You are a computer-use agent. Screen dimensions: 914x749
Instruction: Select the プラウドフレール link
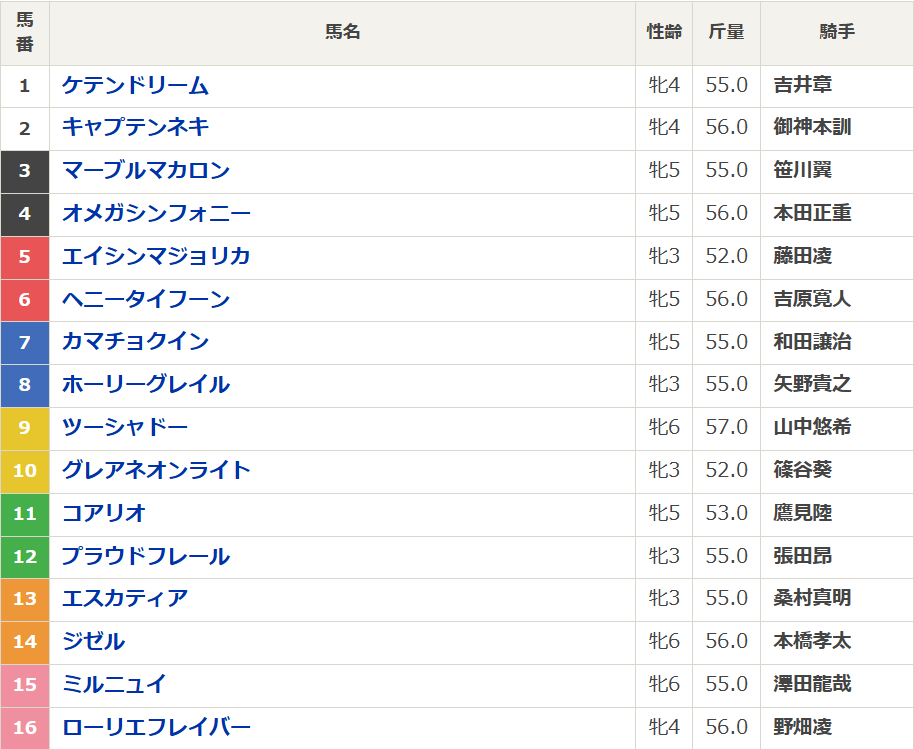(x=146, y=556)
